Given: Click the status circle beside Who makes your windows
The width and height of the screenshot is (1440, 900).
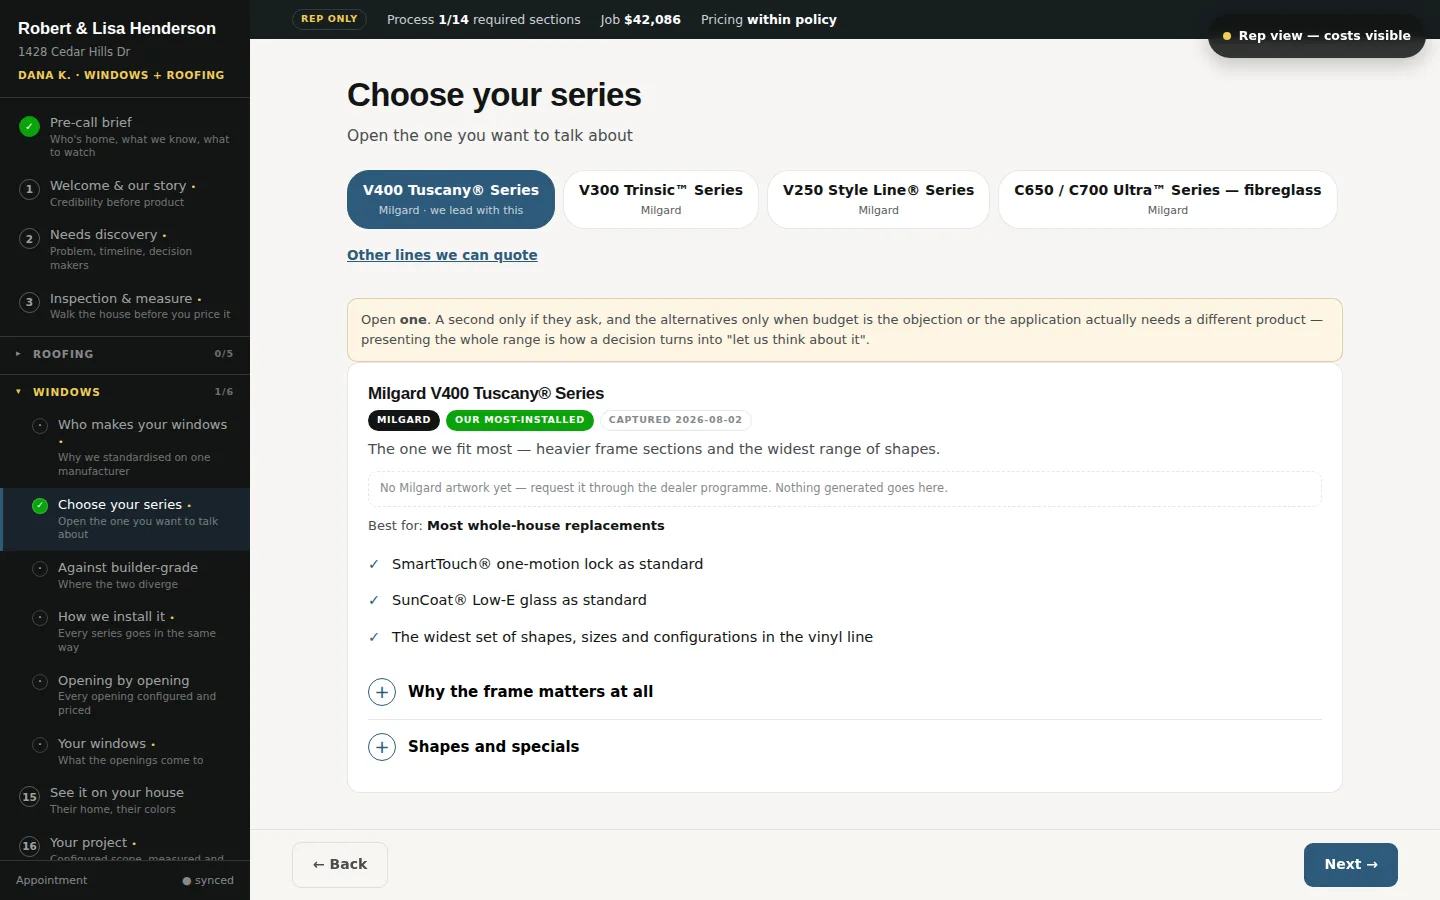Looking at the screenshot, I should point(40,426).
